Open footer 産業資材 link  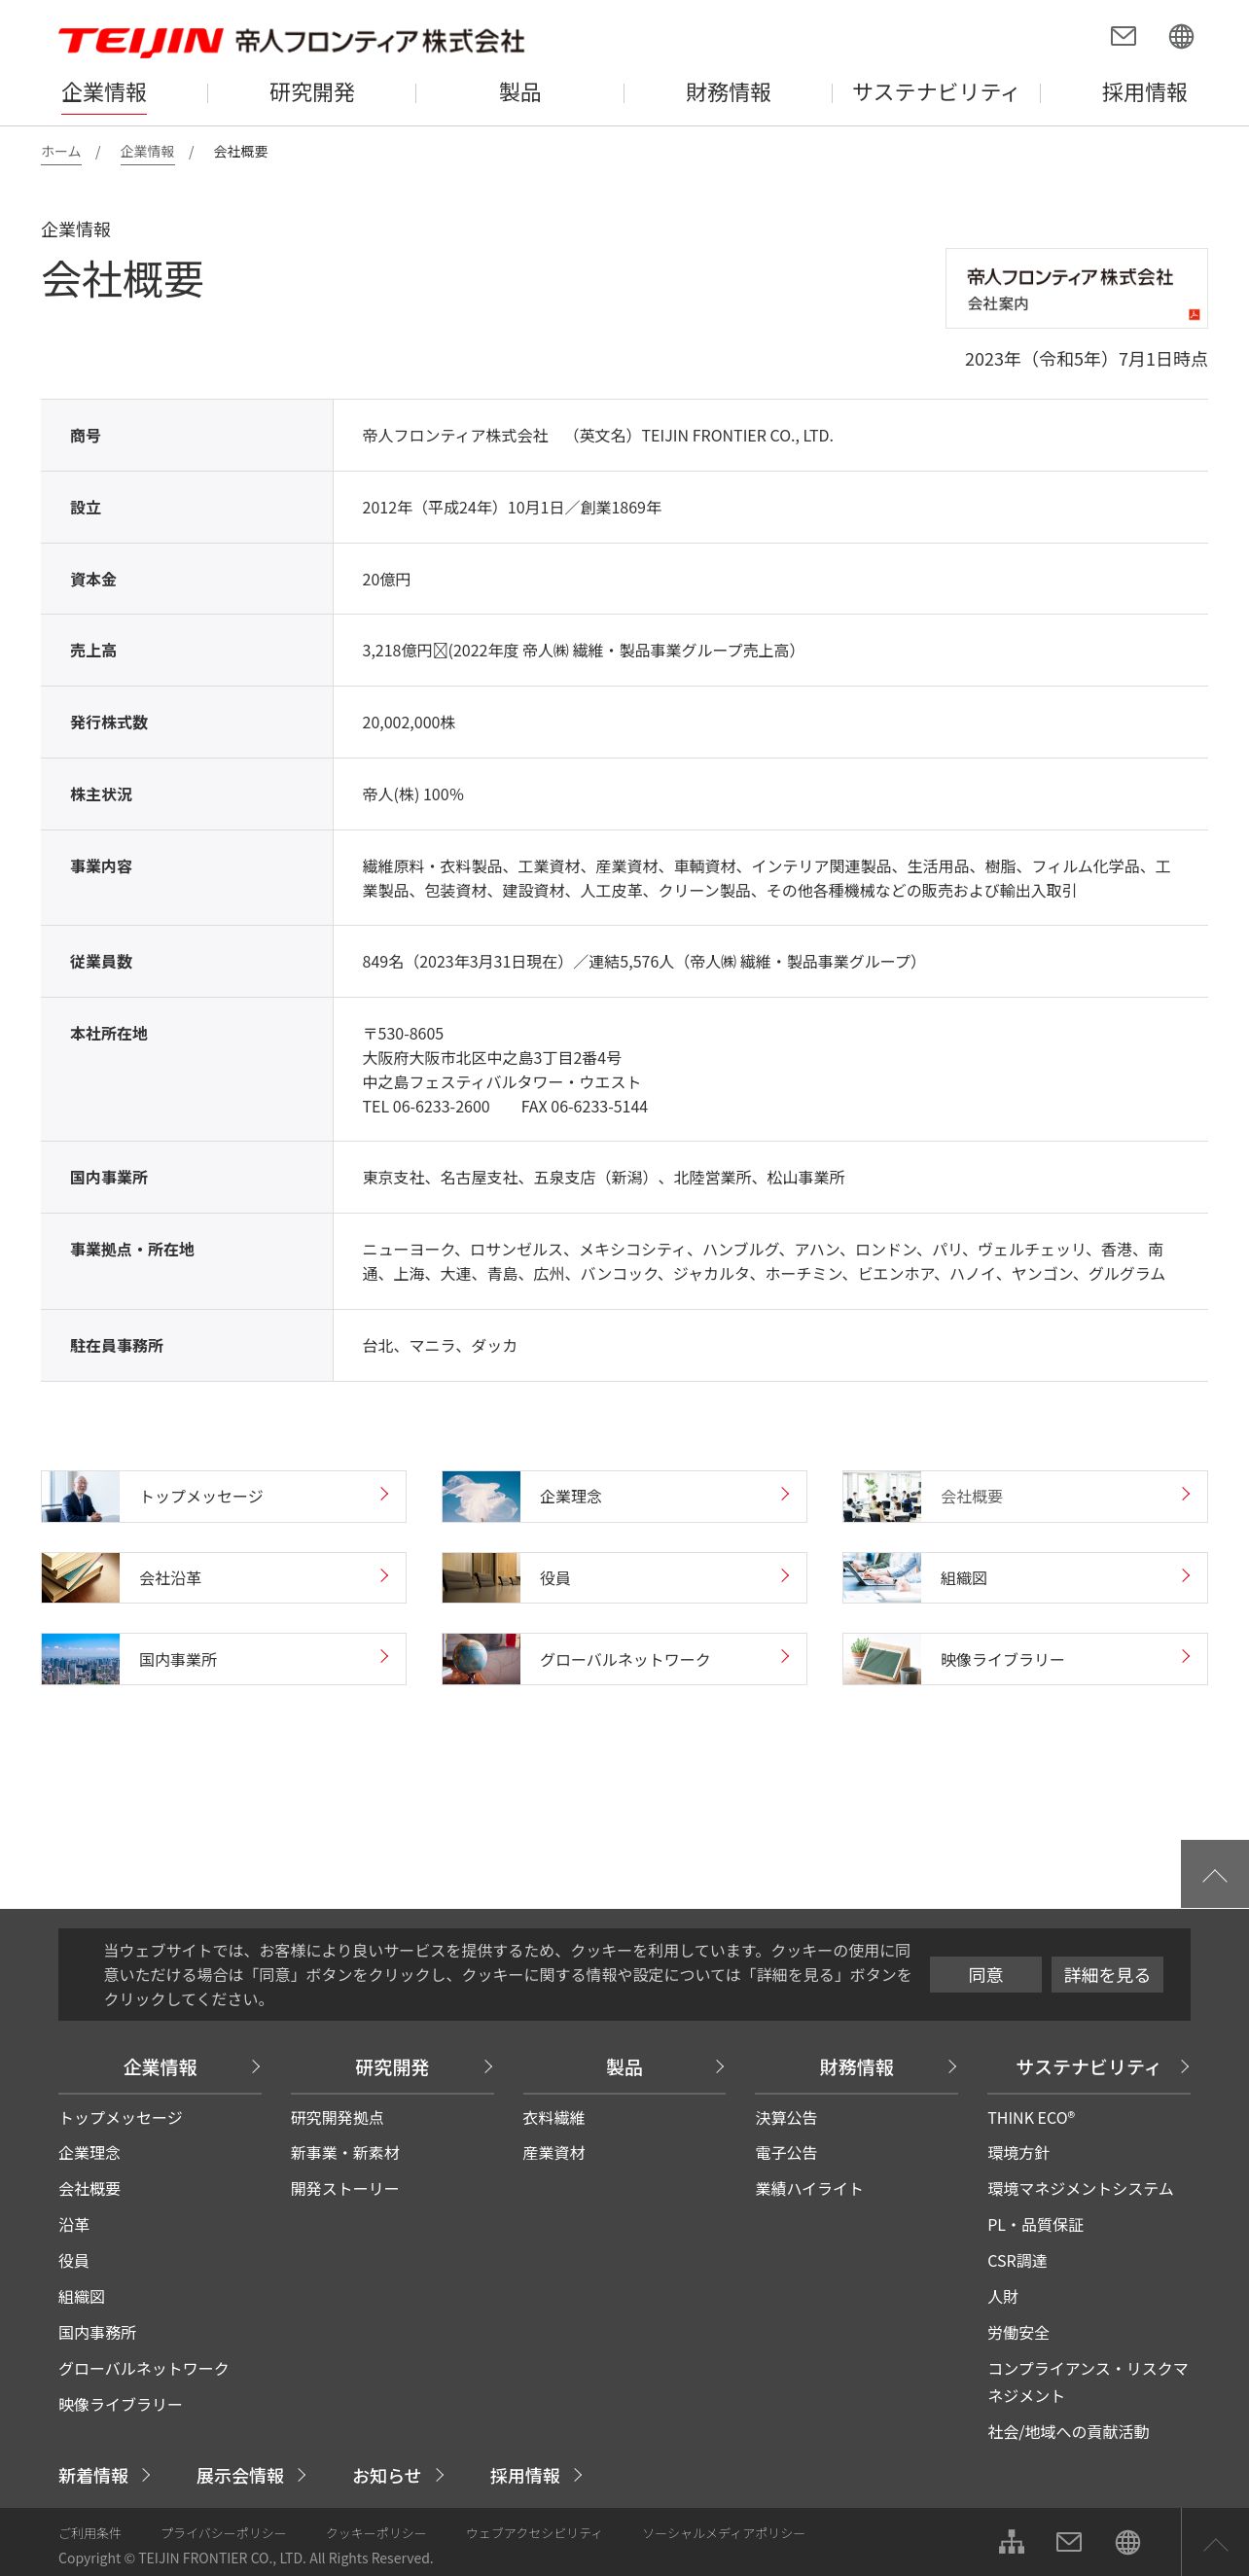pos(554,2153)
